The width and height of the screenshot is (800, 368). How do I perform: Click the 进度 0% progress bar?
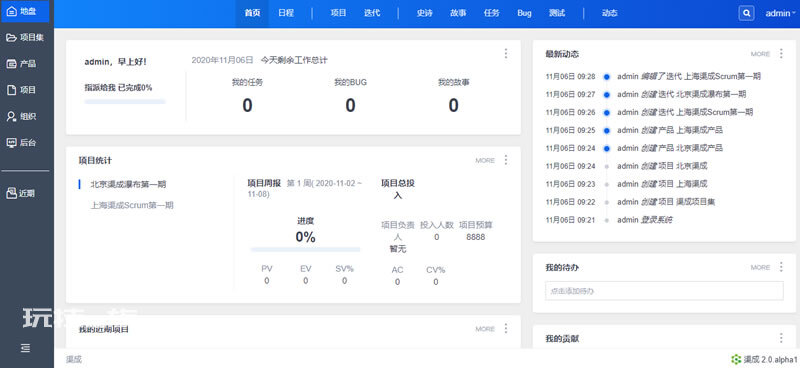(x=305, y=250)
